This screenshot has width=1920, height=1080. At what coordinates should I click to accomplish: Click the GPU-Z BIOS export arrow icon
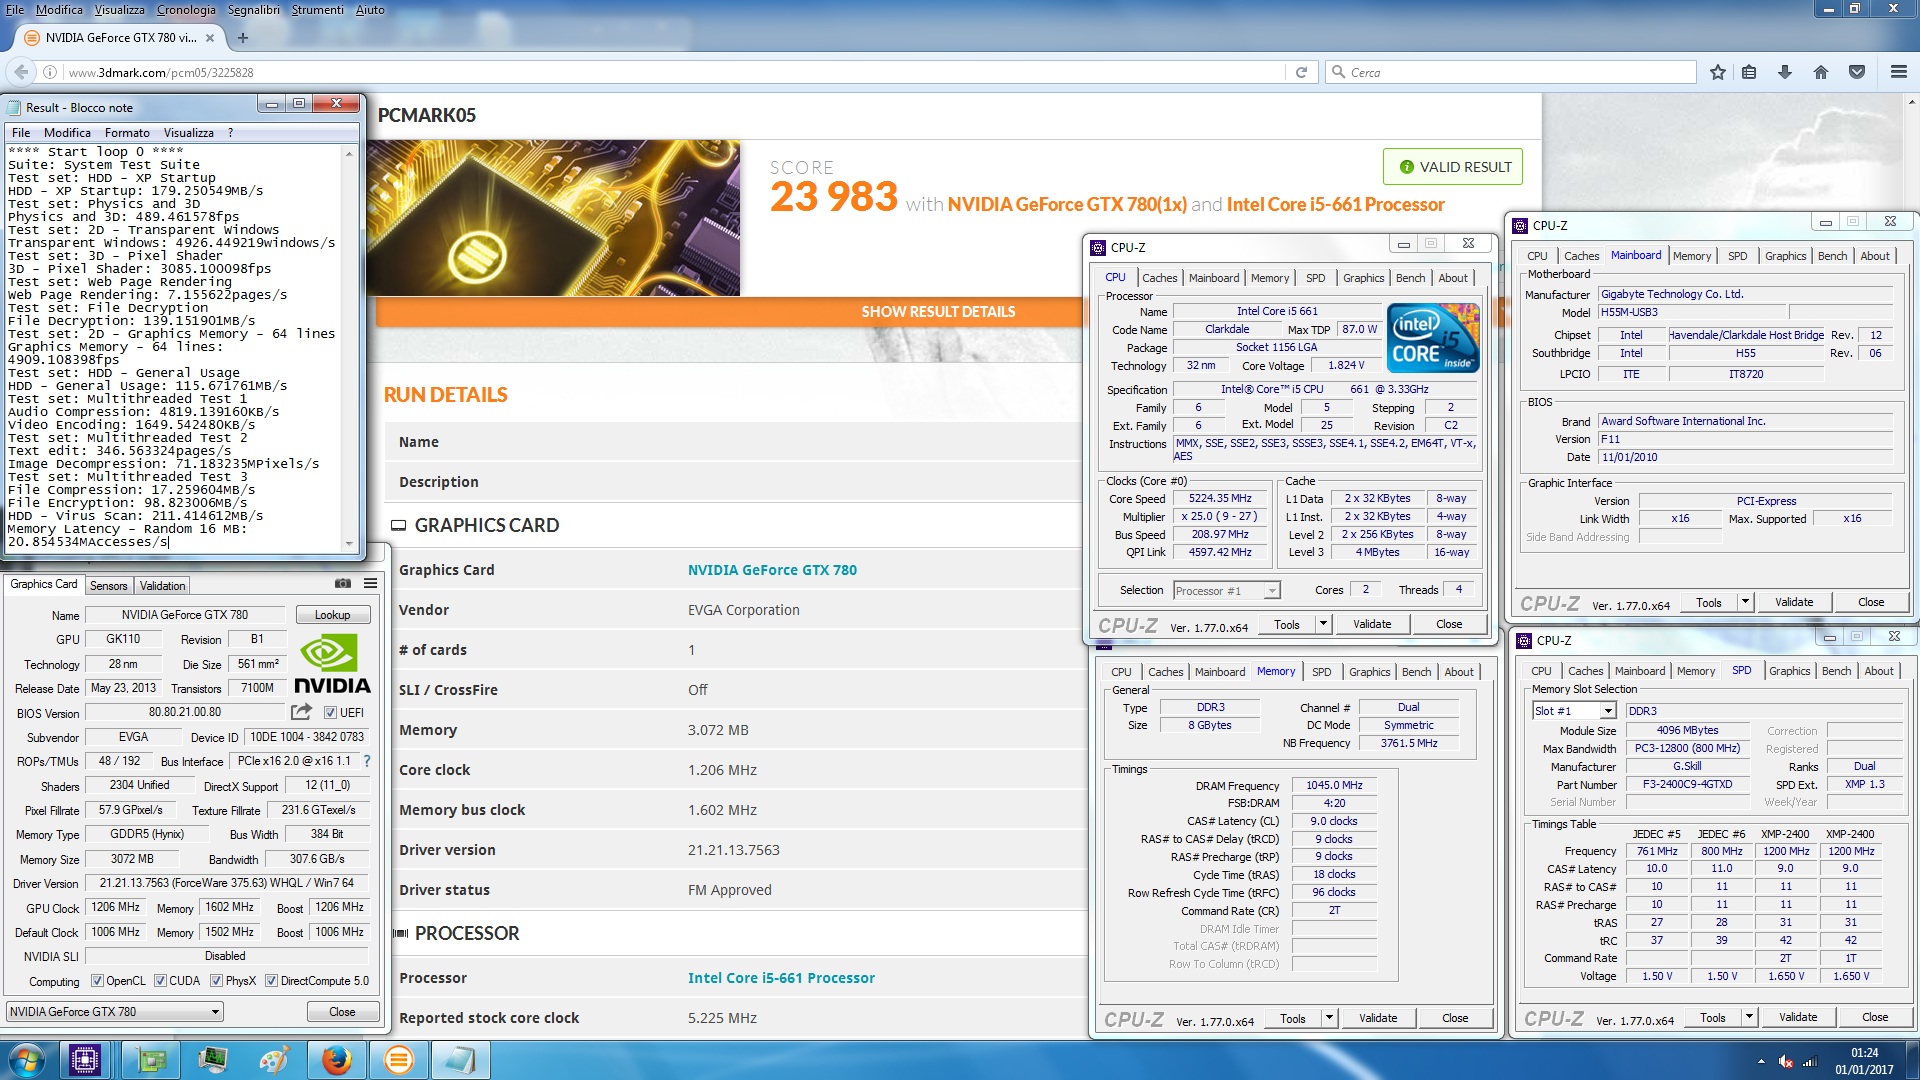(x=301, y=712)
